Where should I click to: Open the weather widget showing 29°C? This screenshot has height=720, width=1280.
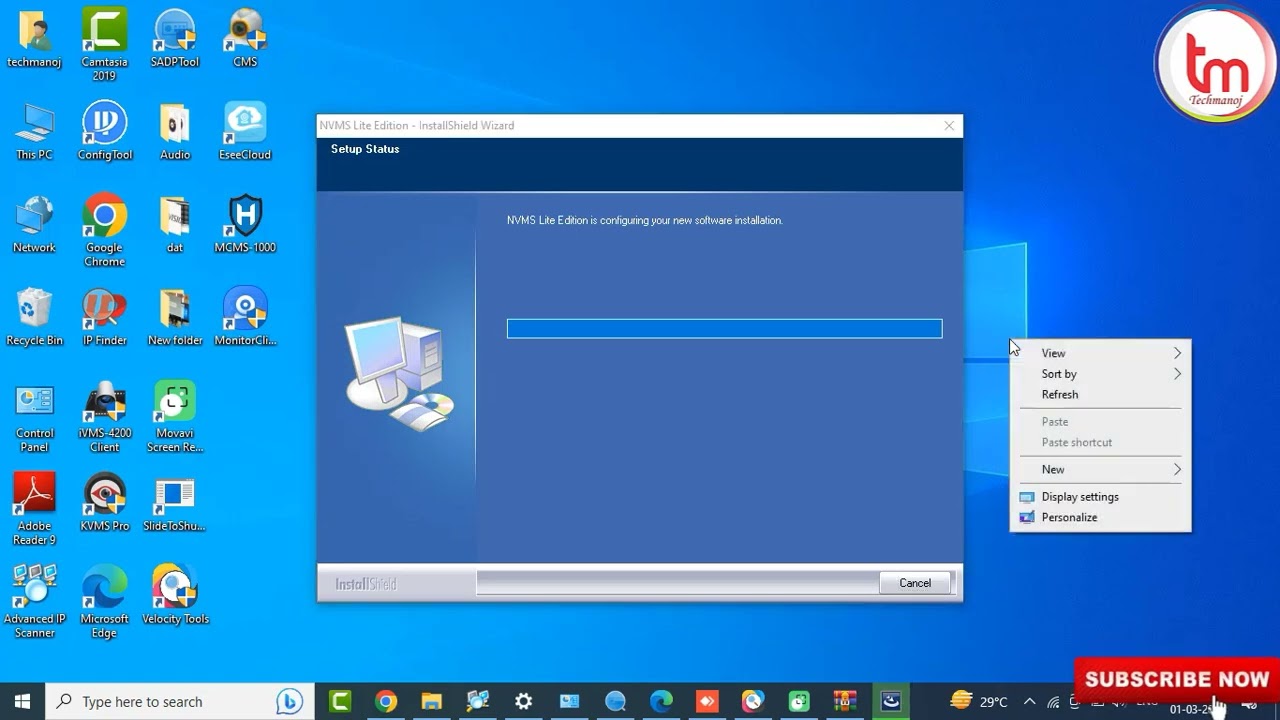[980, 701]
